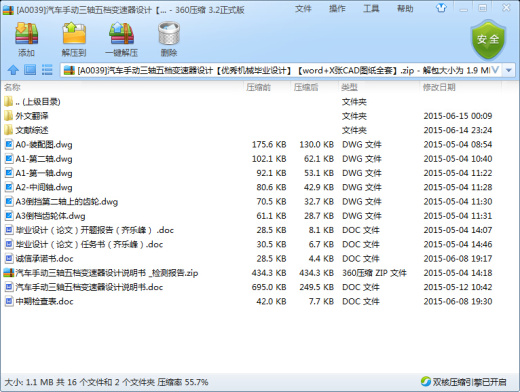Click the parent directory folder icon
The height and width of the screenshot is (392, 520).
(x=8, y=101)
